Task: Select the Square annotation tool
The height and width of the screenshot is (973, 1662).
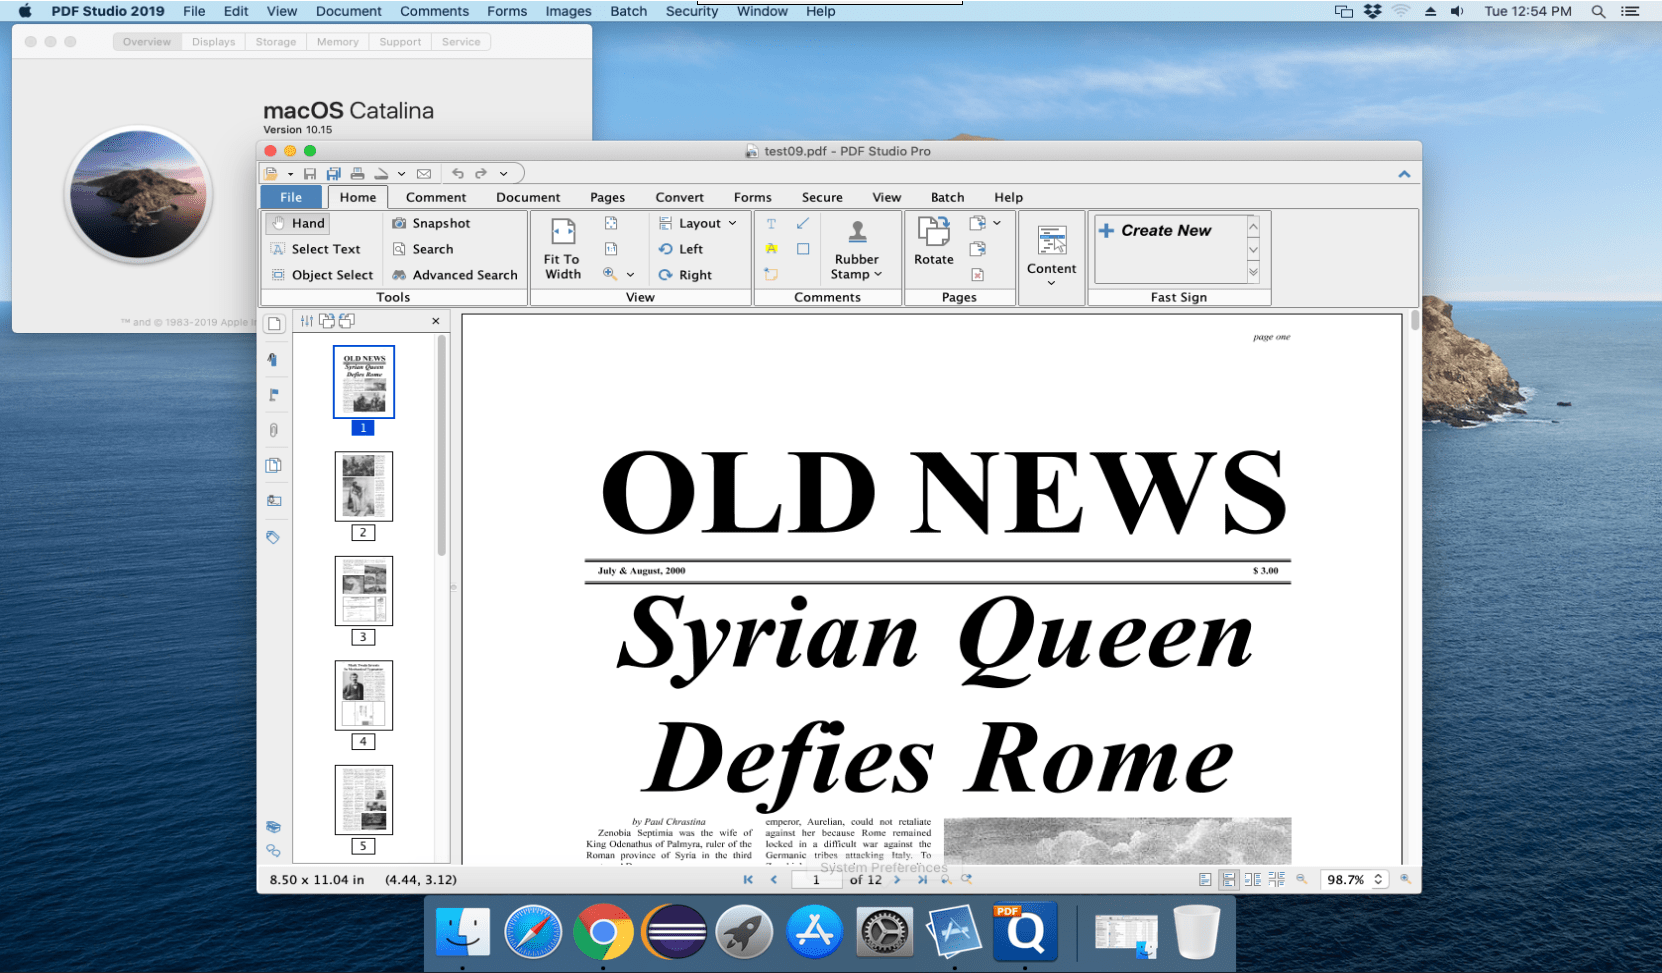Action: 803,249
